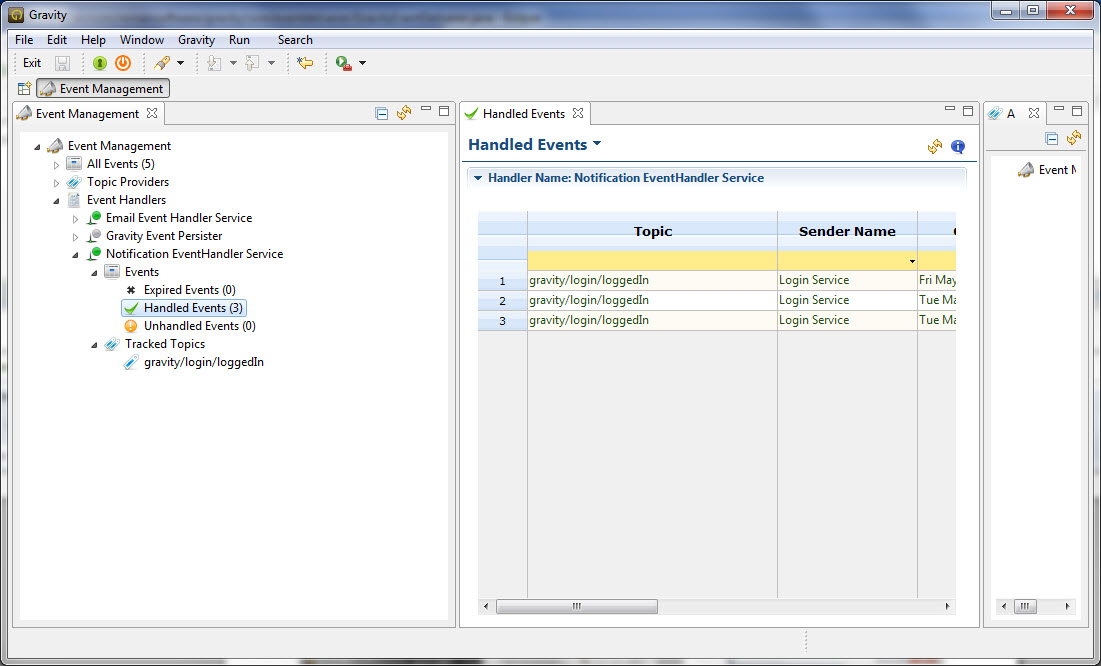Click the Exit button

click(32, 63)
